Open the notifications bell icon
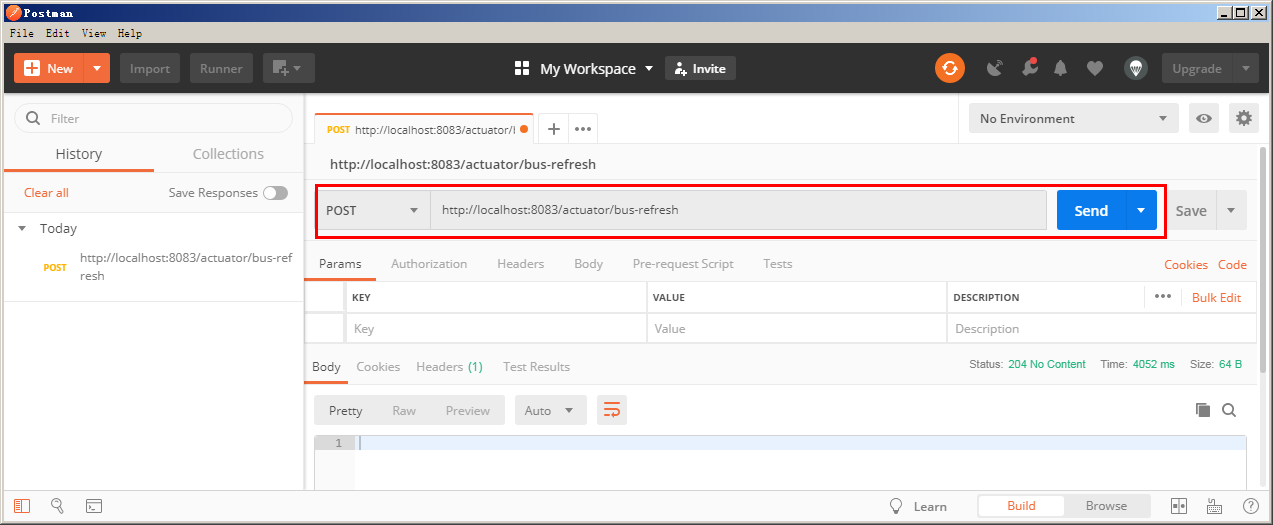The image size is (1273, 525). (x=1061, y=68)
